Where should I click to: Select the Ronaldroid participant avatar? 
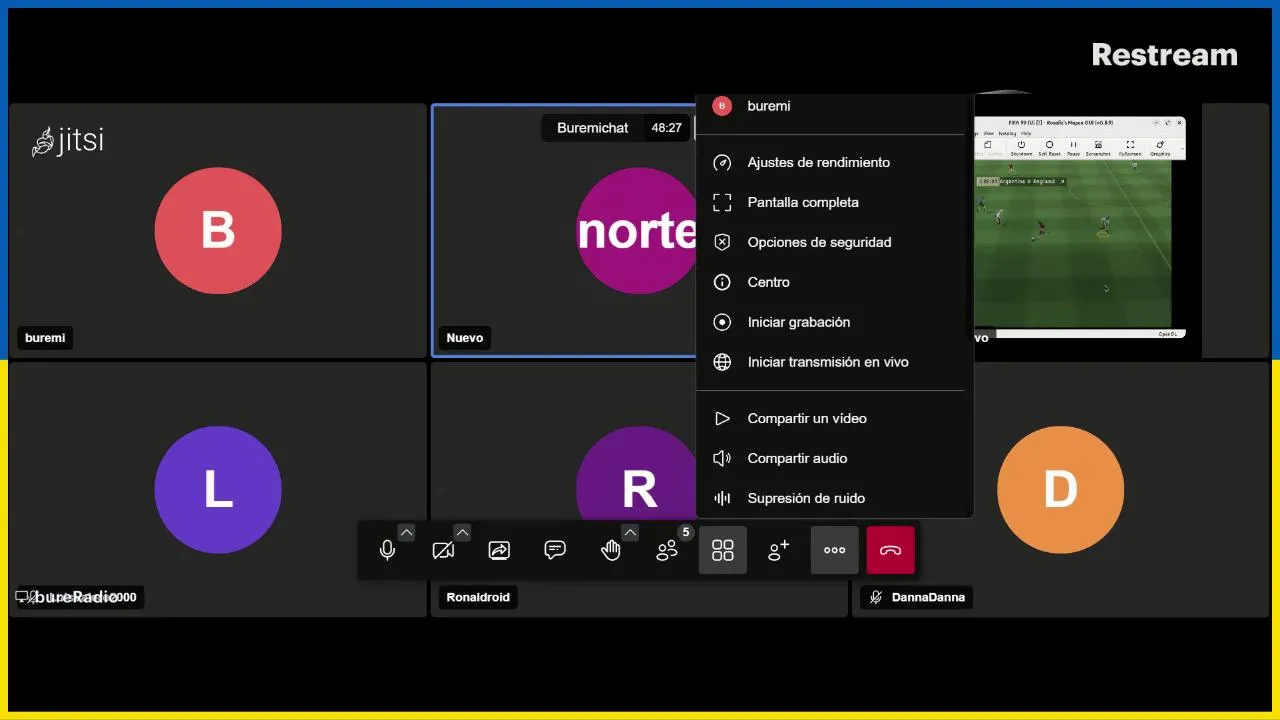pos(636,475)
